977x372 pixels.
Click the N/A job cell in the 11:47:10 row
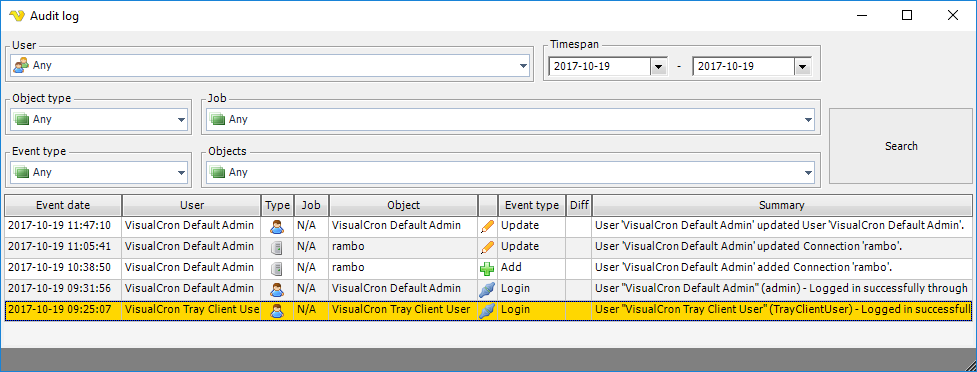click(312, 226)
